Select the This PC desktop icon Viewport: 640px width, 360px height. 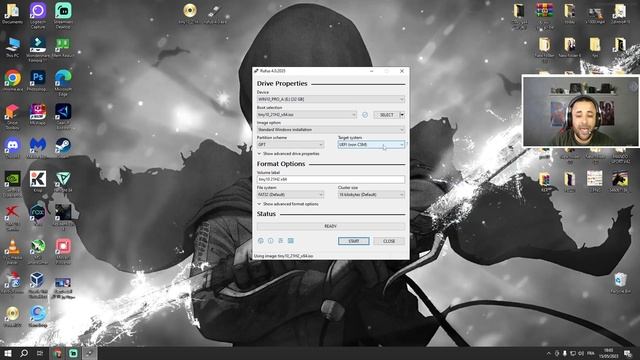pos(13,48)
